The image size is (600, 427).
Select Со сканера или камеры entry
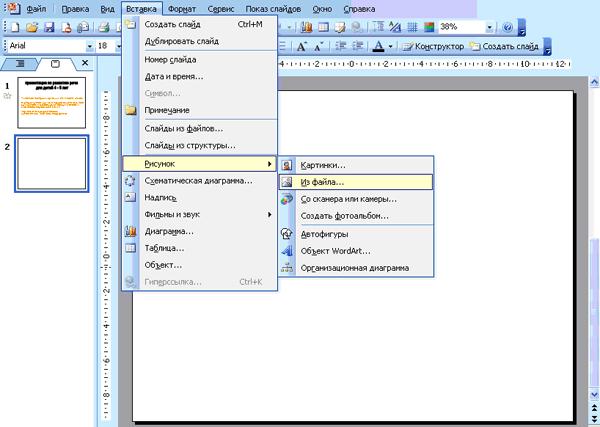[x=356, y=199]
